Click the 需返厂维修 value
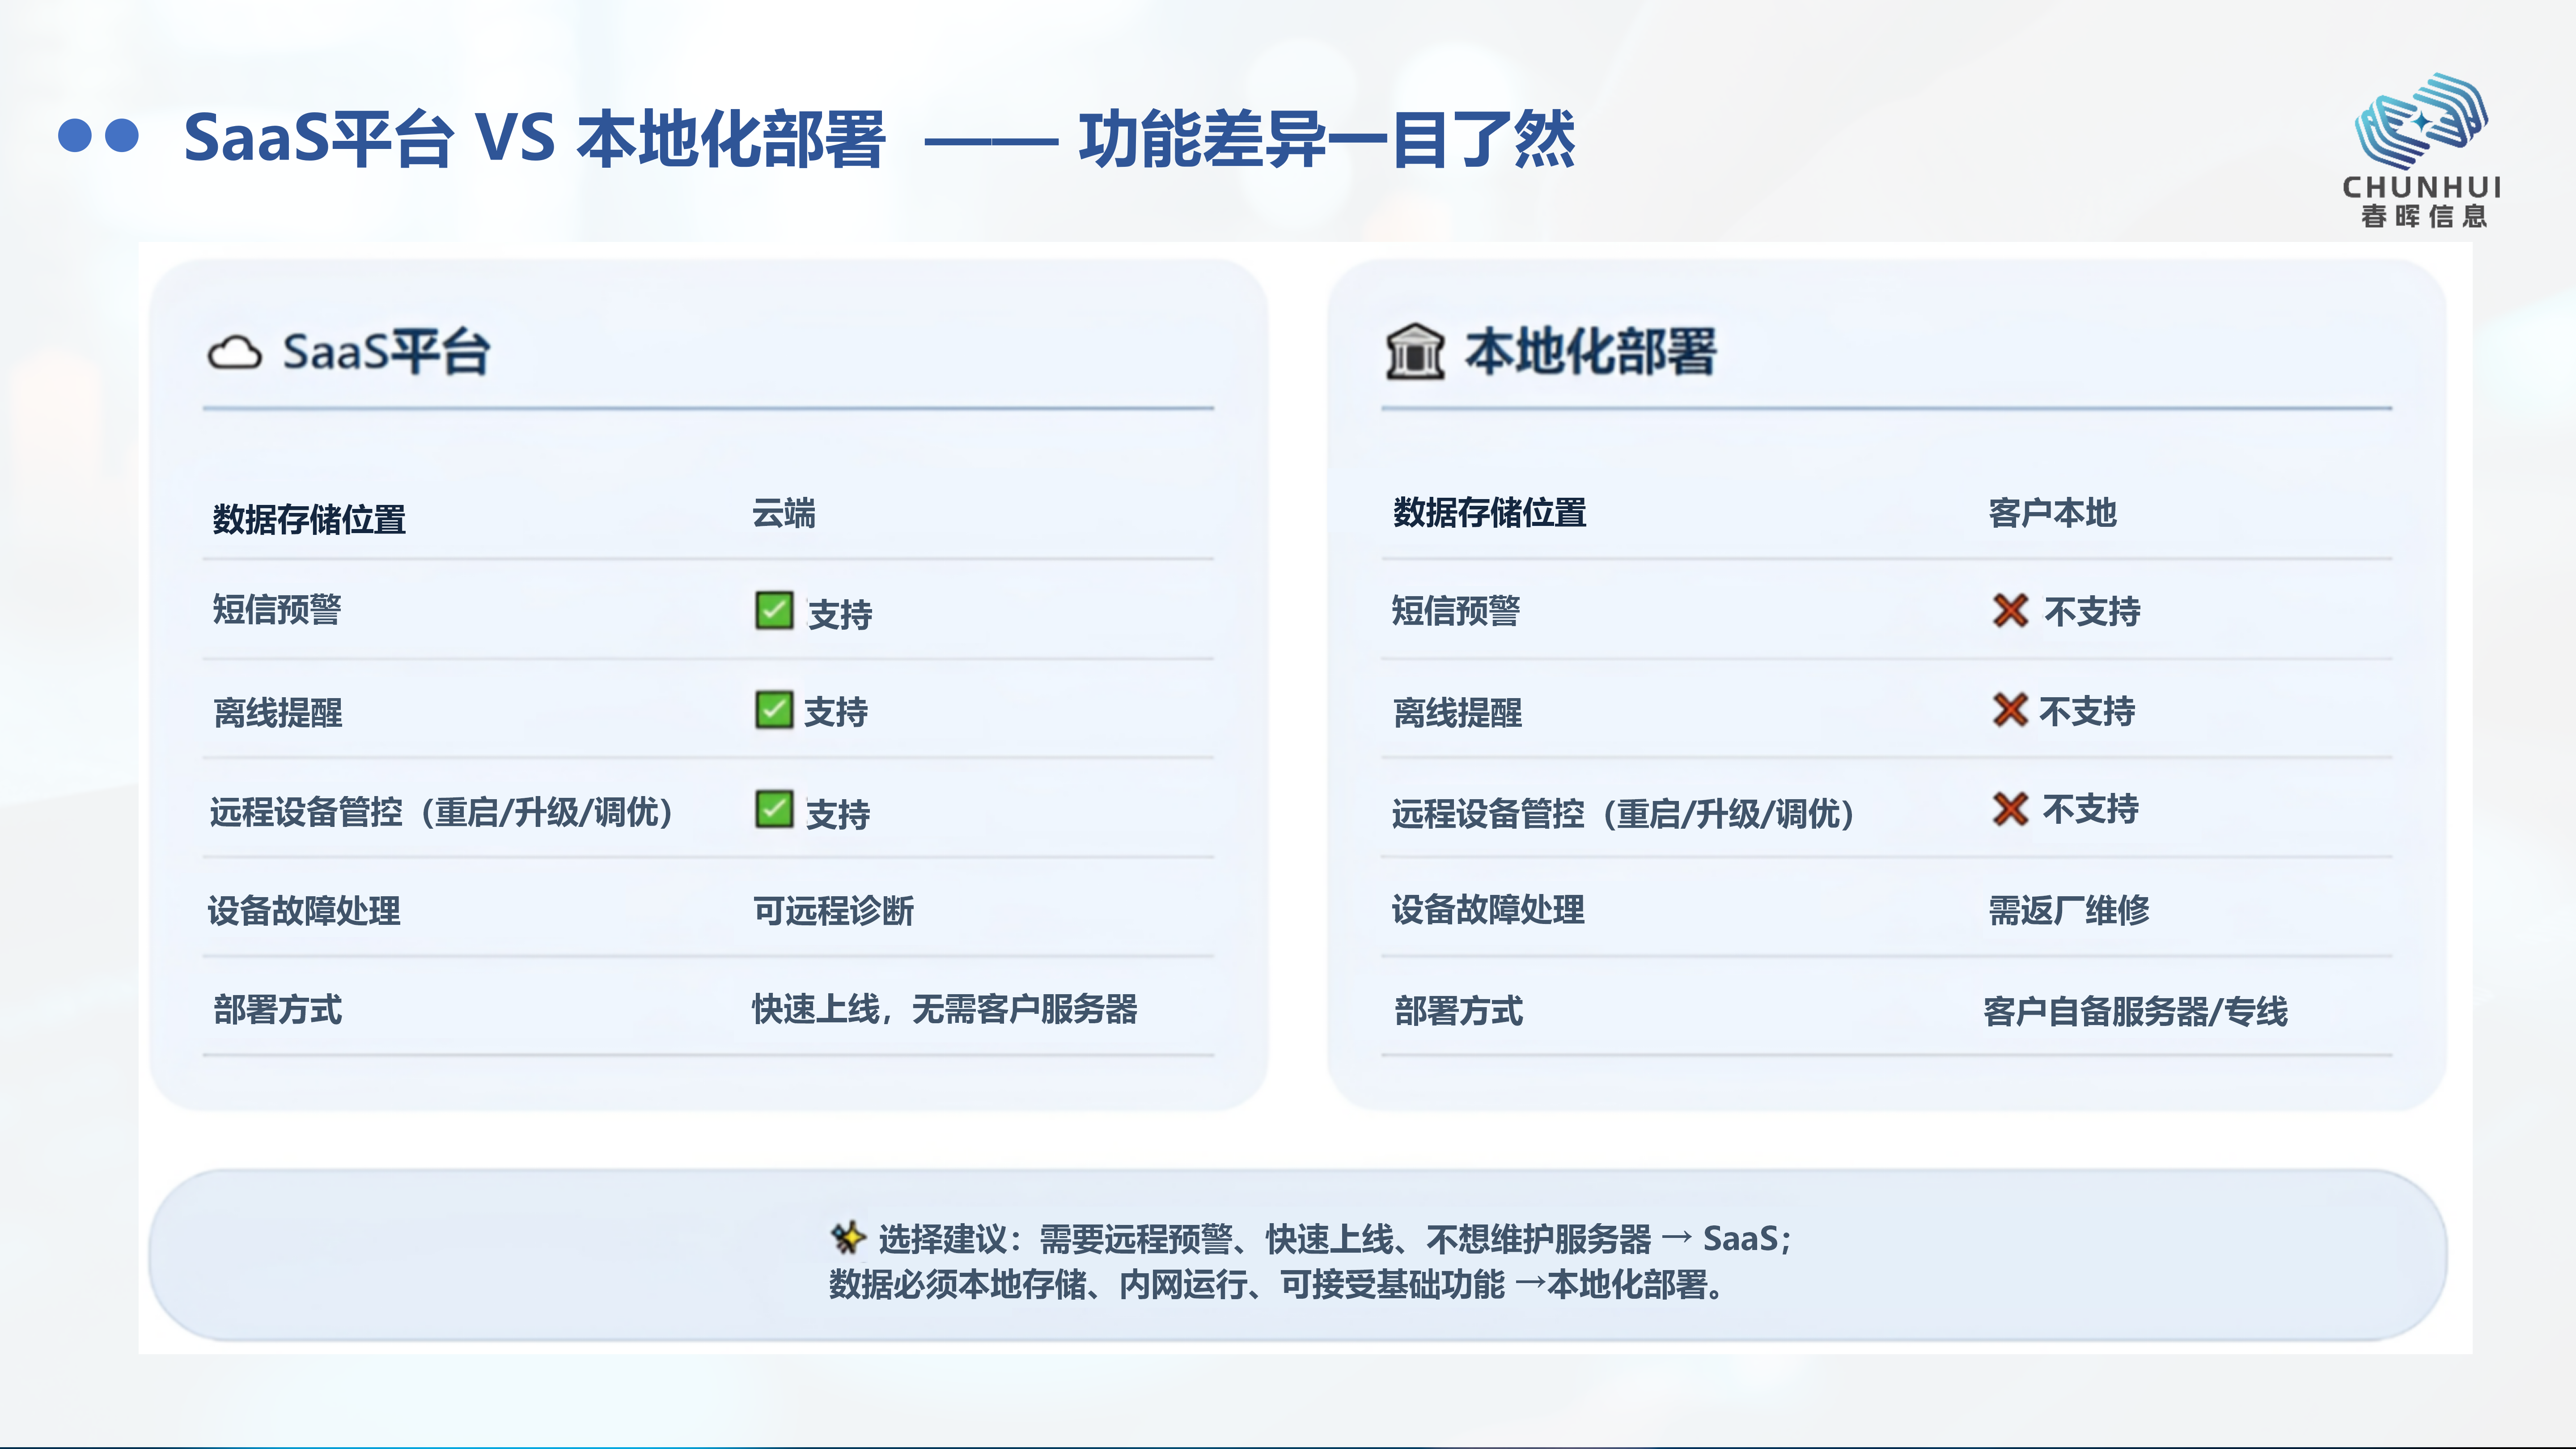The image size is (2576, 1449). [2068, 911]
